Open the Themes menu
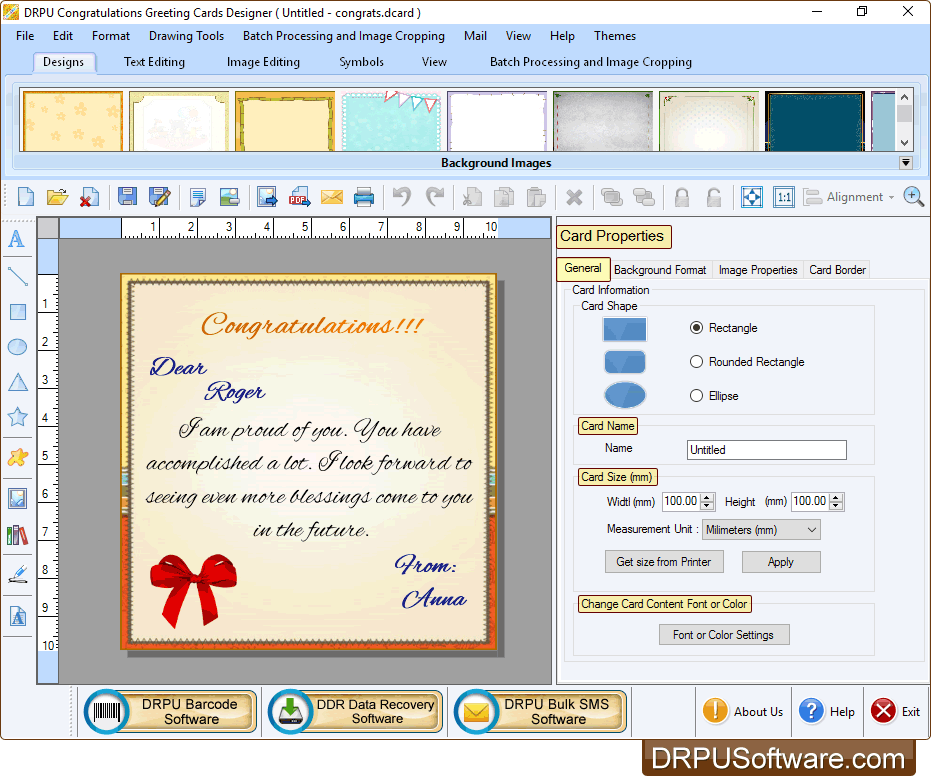The width and height of the screenshot is (931, 776). [615, 36]
